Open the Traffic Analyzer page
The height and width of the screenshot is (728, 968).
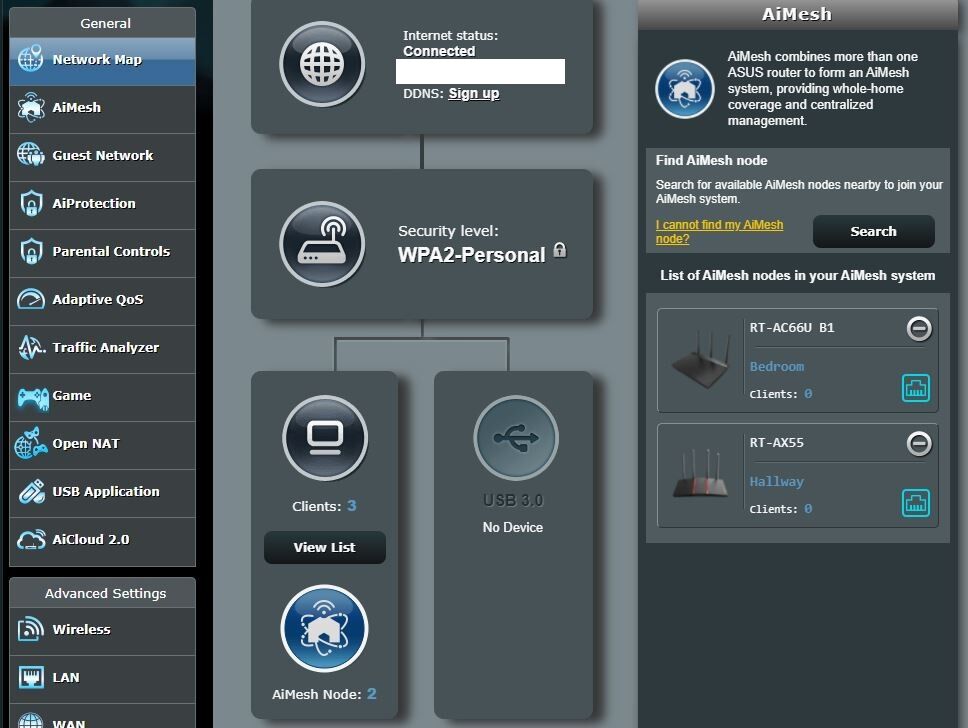pos(102,349)
